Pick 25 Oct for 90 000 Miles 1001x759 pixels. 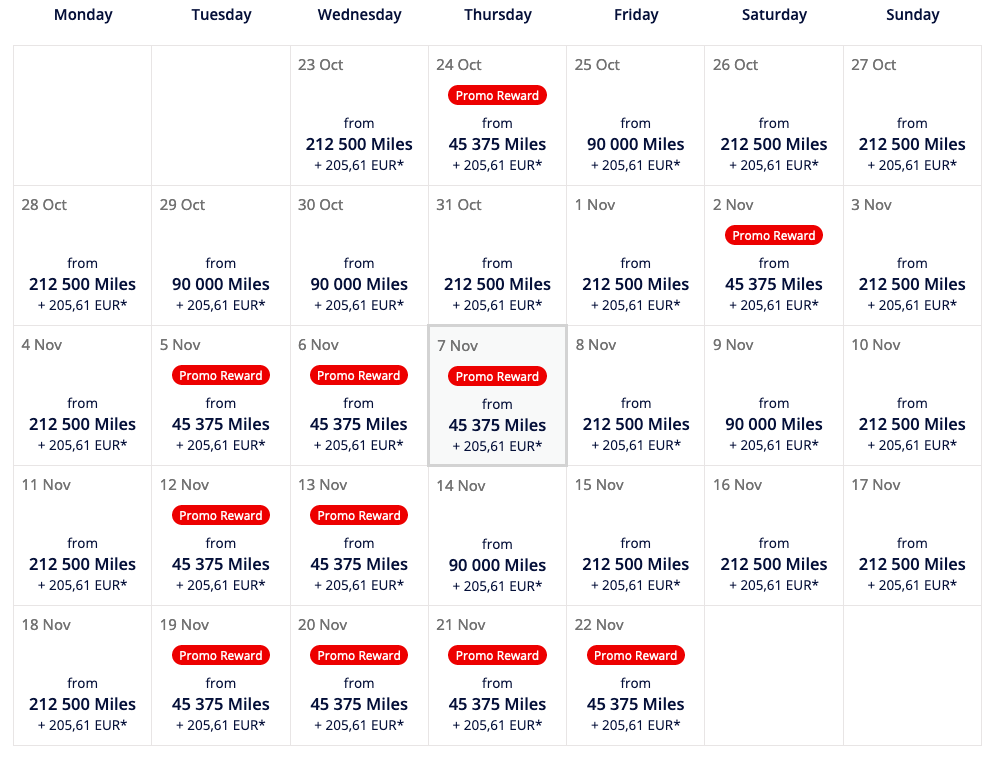(x=635, y=116)
